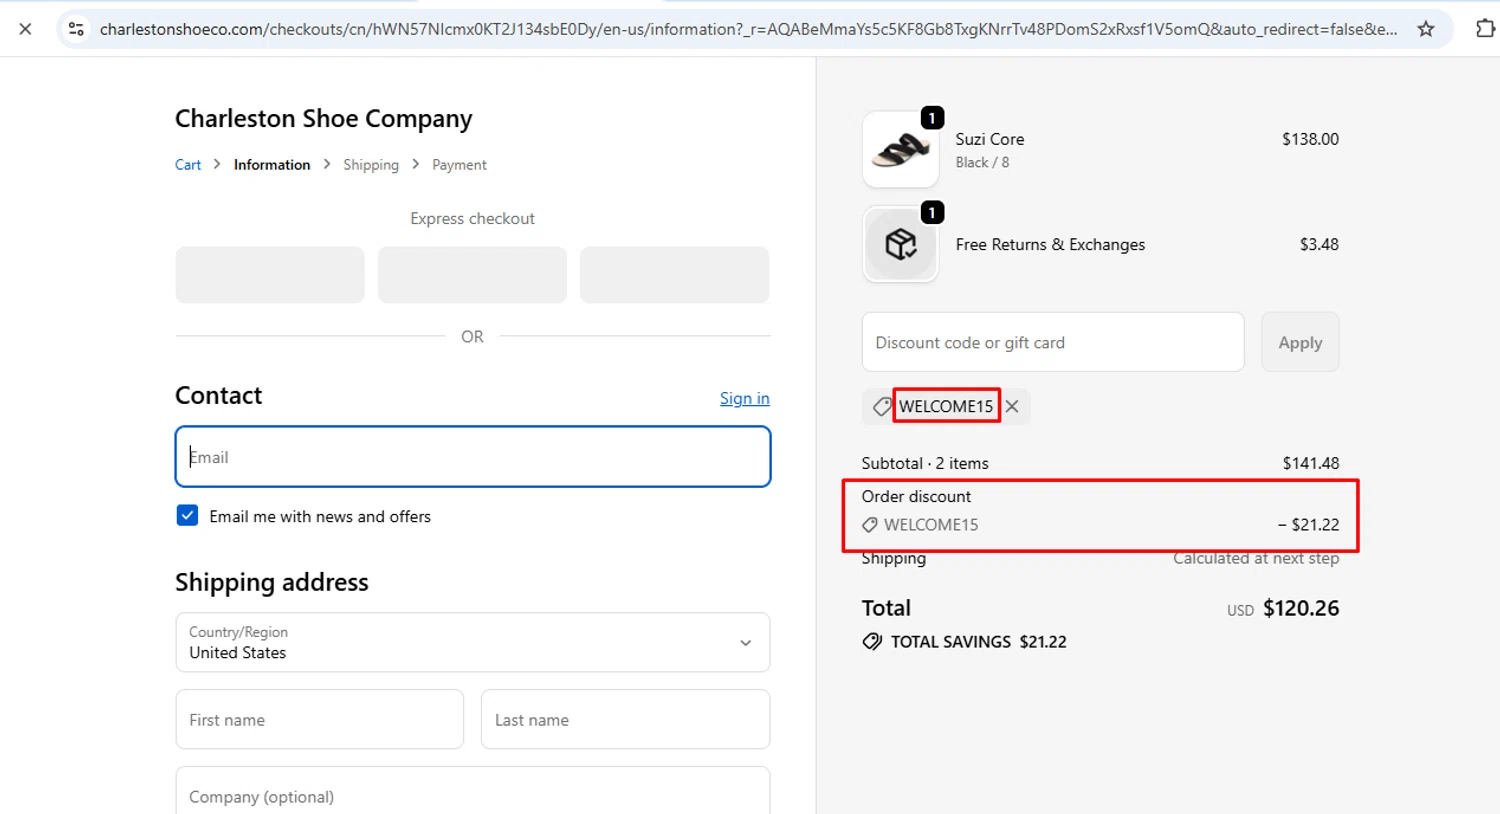Click the discount amount − $21.22
Screen dimensions: 1500x814
point(1308,524)
